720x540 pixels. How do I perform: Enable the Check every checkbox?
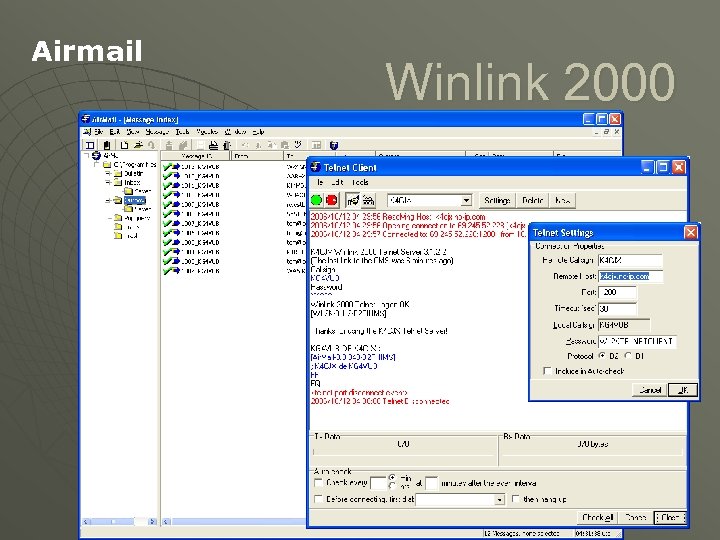(x=318, y=483)
